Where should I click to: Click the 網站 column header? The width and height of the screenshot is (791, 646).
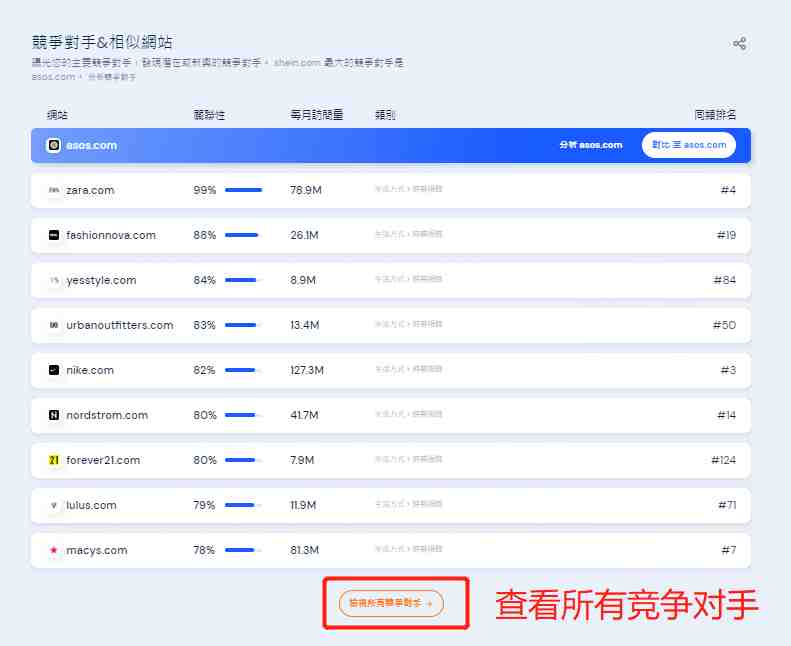point(57,115)
